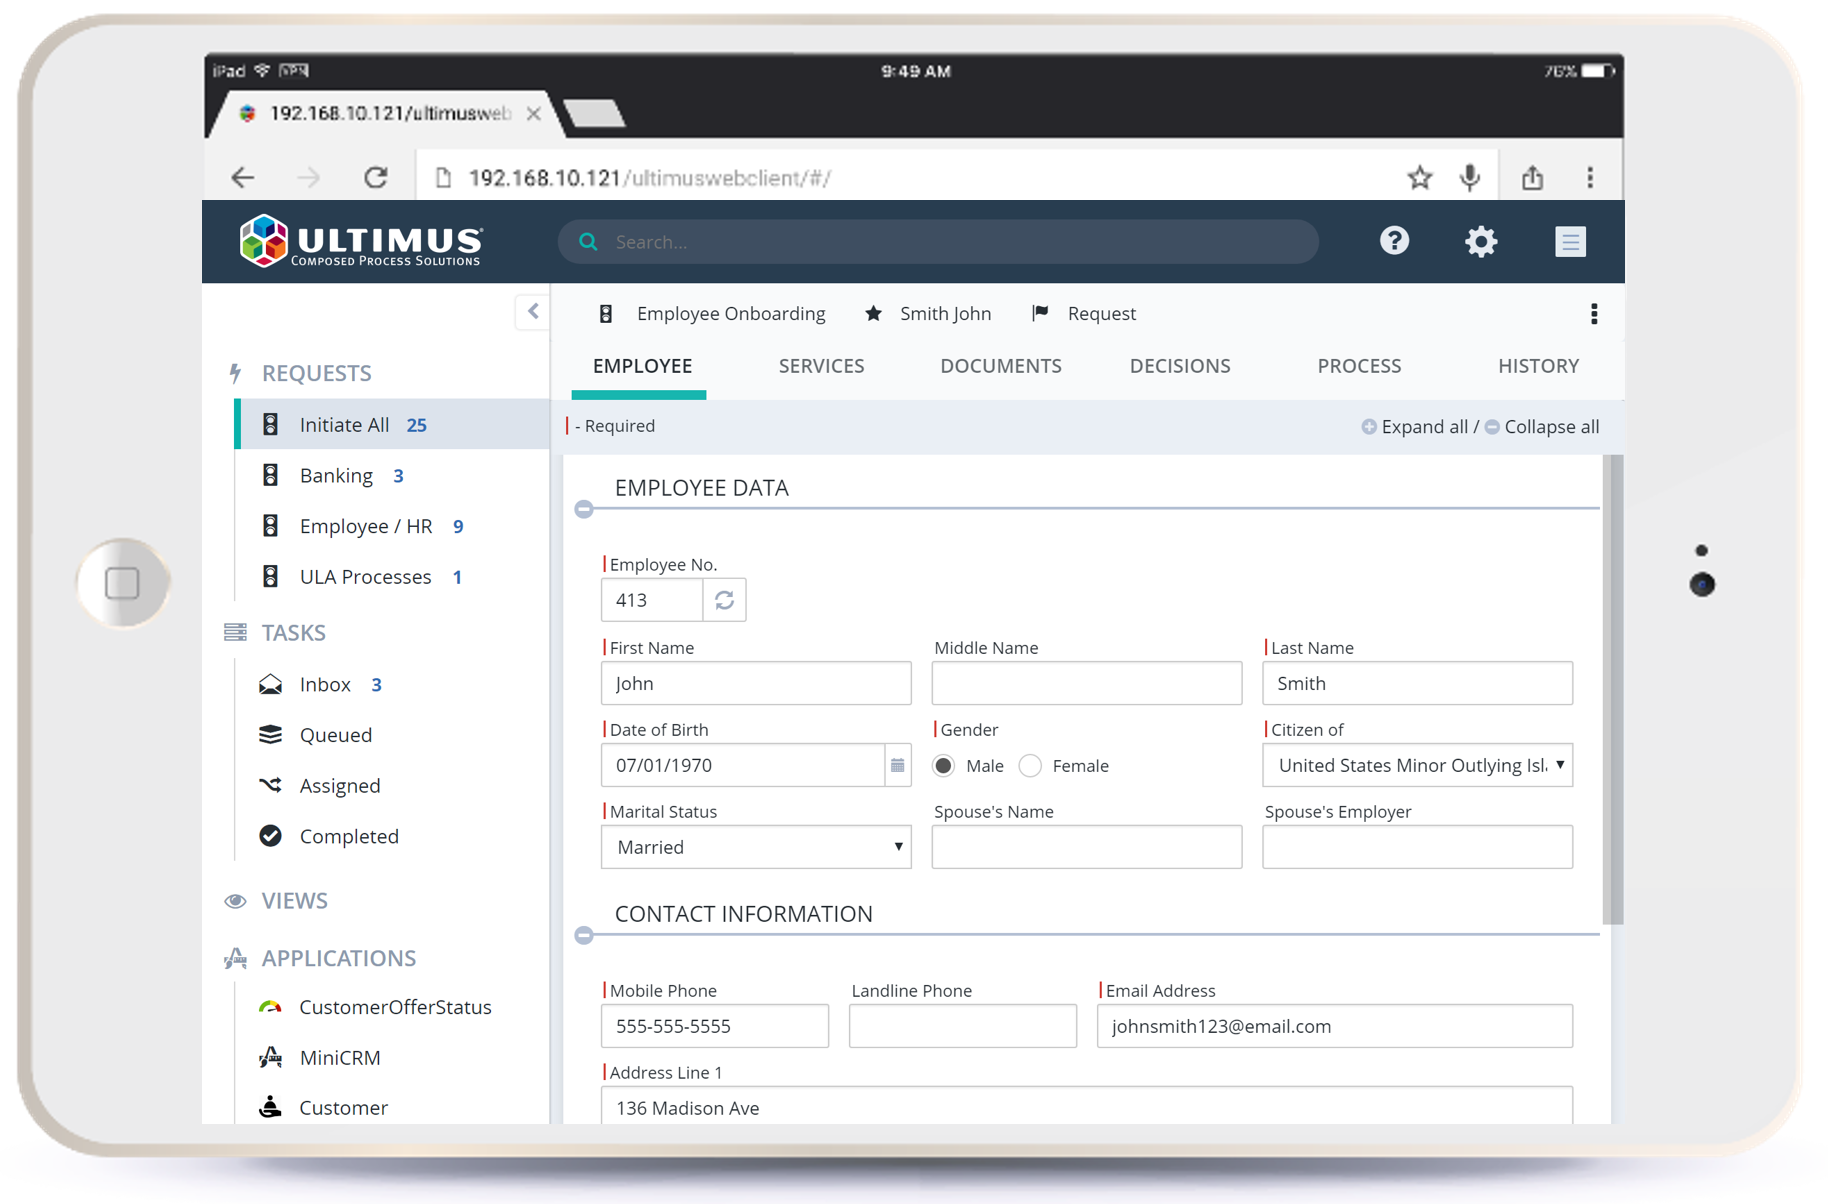Image resolution: width=1828 pixels, height=1204 pixels.
Task: Click the Address Line 1 field
Action: pyautogui.click(x=1087, y=1106)
